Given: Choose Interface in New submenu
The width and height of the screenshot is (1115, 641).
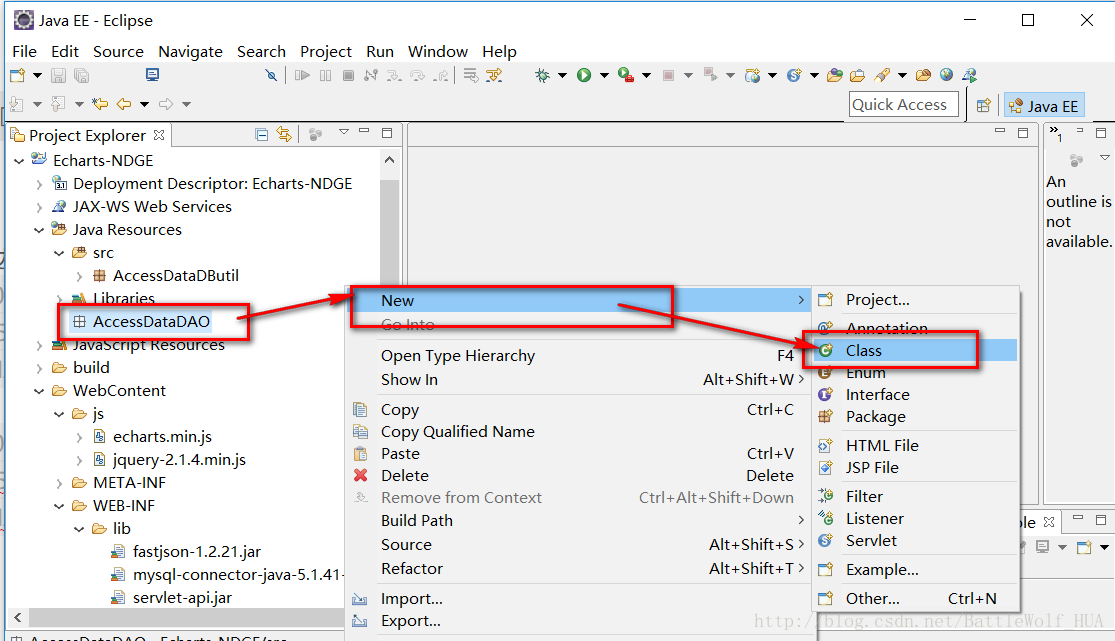Looking at the screenshot, I should 914,394.
